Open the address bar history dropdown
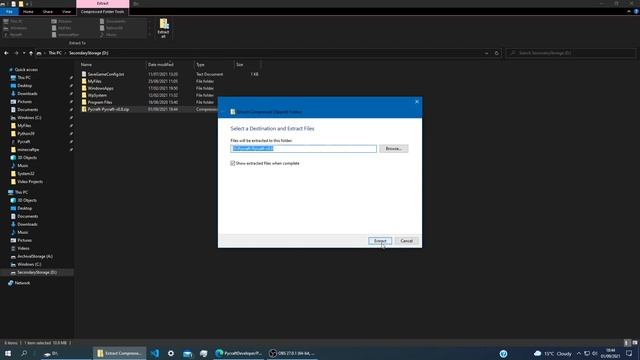This screenshot has width=640, height=360. pos(486,53)
